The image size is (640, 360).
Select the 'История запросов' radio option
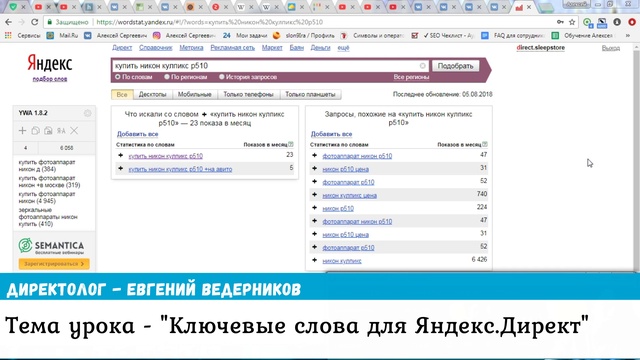(x=222, y=77)
